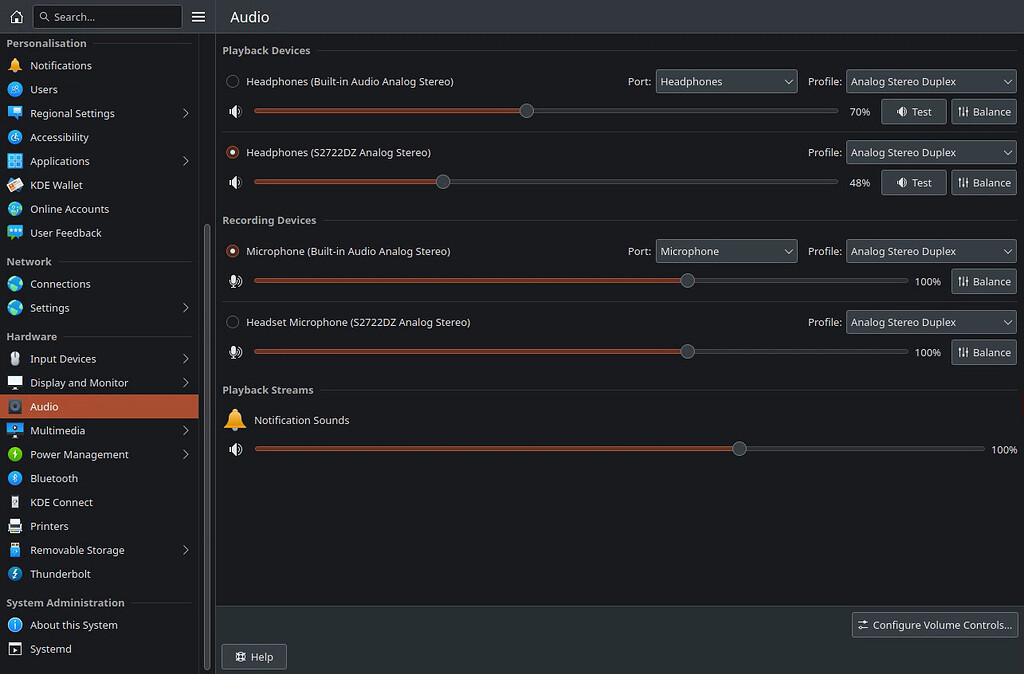Click the home icon in the sidebar
The width and height of the screenshot is (1024, 674).
tap(15, 16)
